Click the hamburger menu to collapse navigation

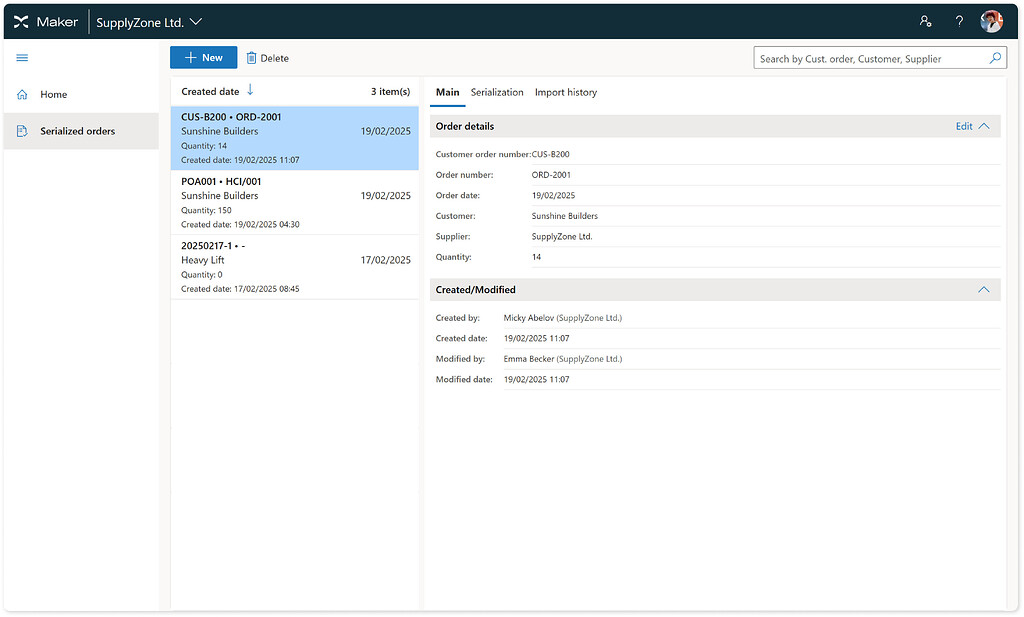21,57
